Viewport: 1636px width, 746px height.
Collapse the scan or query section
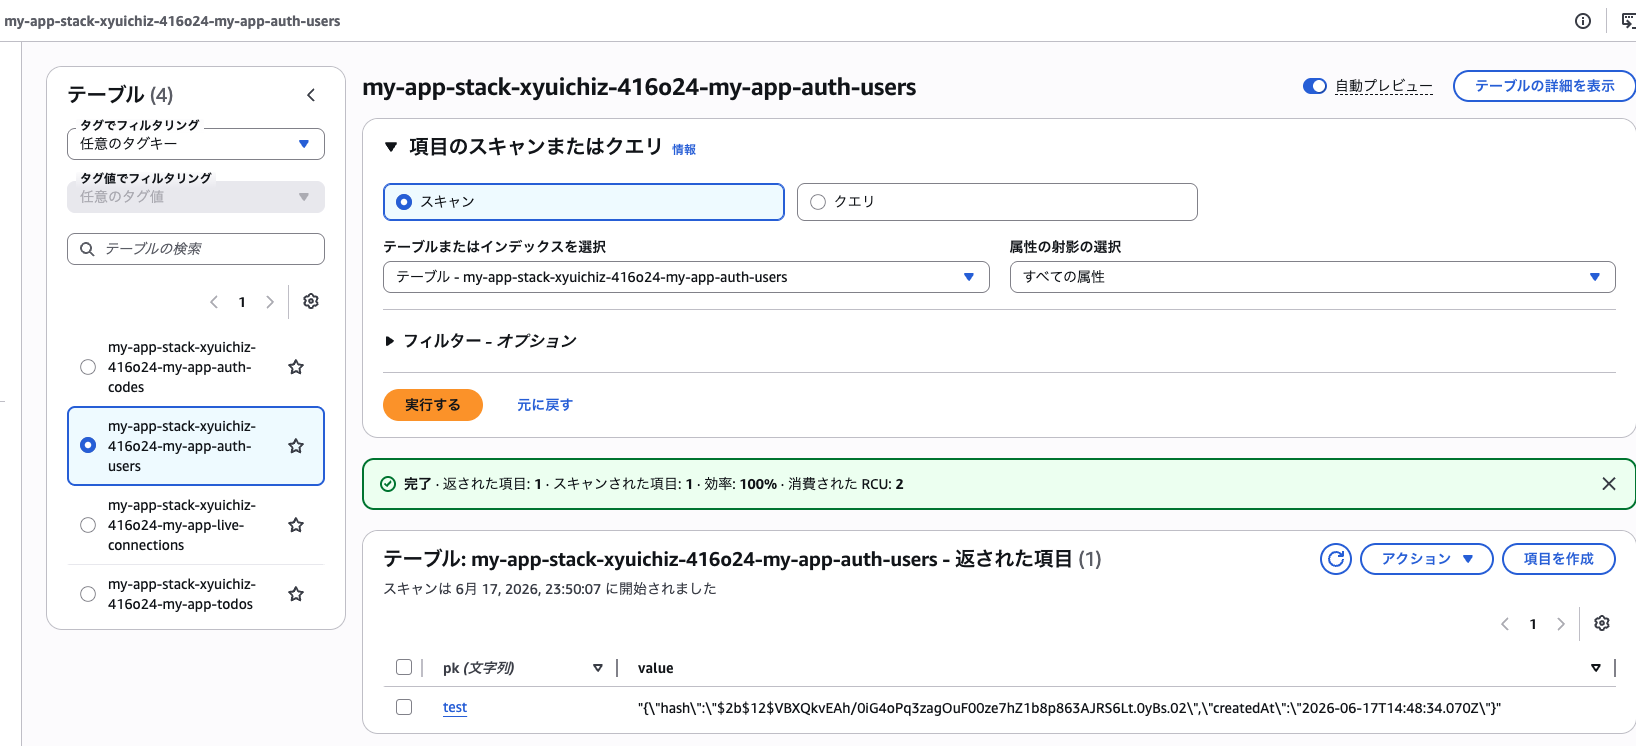tap(391, 147)
